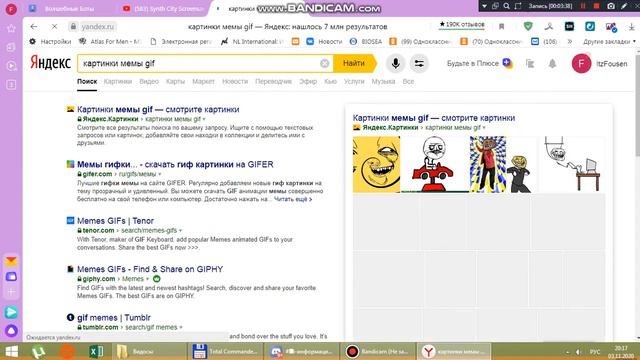Expand giphy.com result URL dropdown arrow
The width and height of the screenshot is (640, 360).
pos(147,279)
